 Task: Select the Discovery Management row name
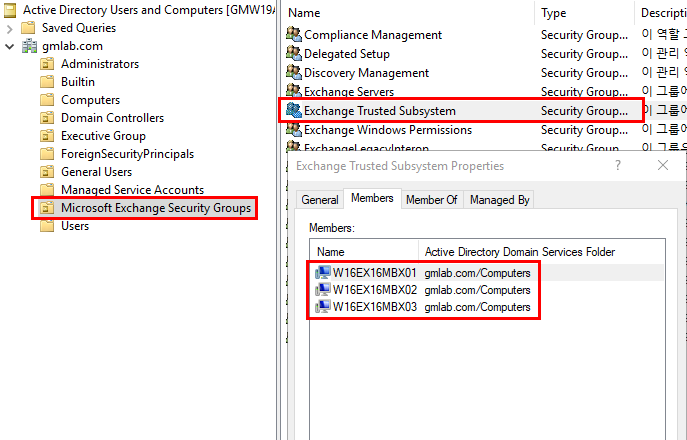(366, 73)
